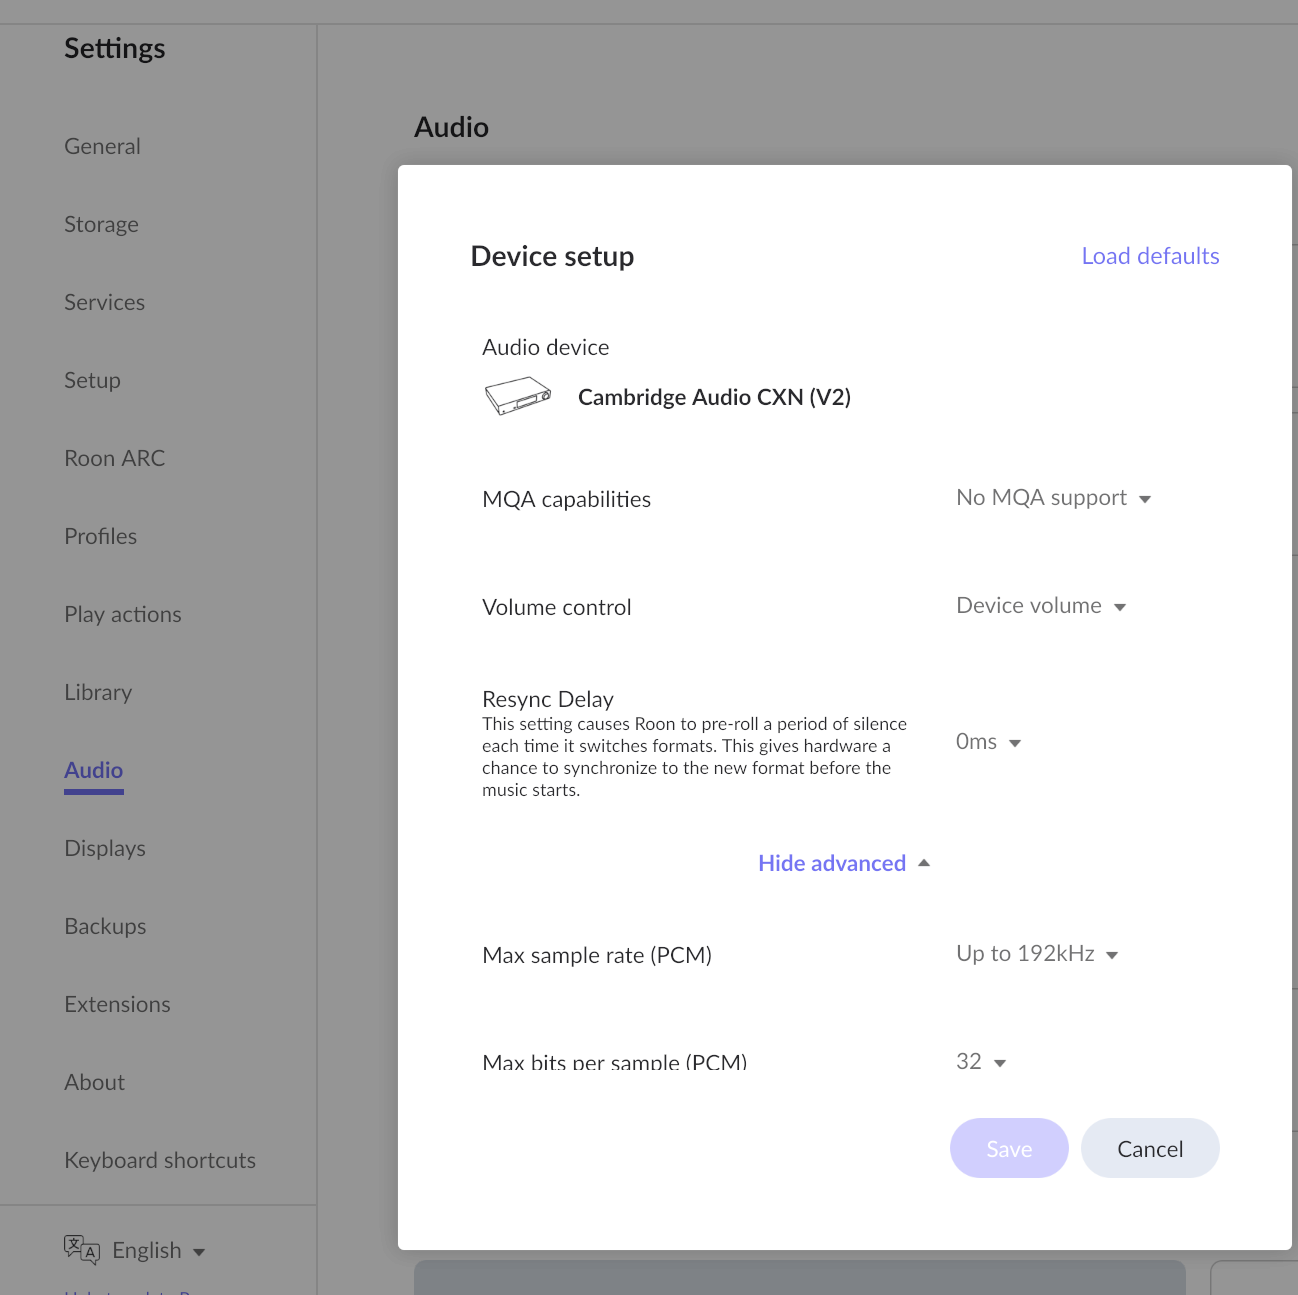Go to General settings
1298x1295 pixels.
coord(102,146)
